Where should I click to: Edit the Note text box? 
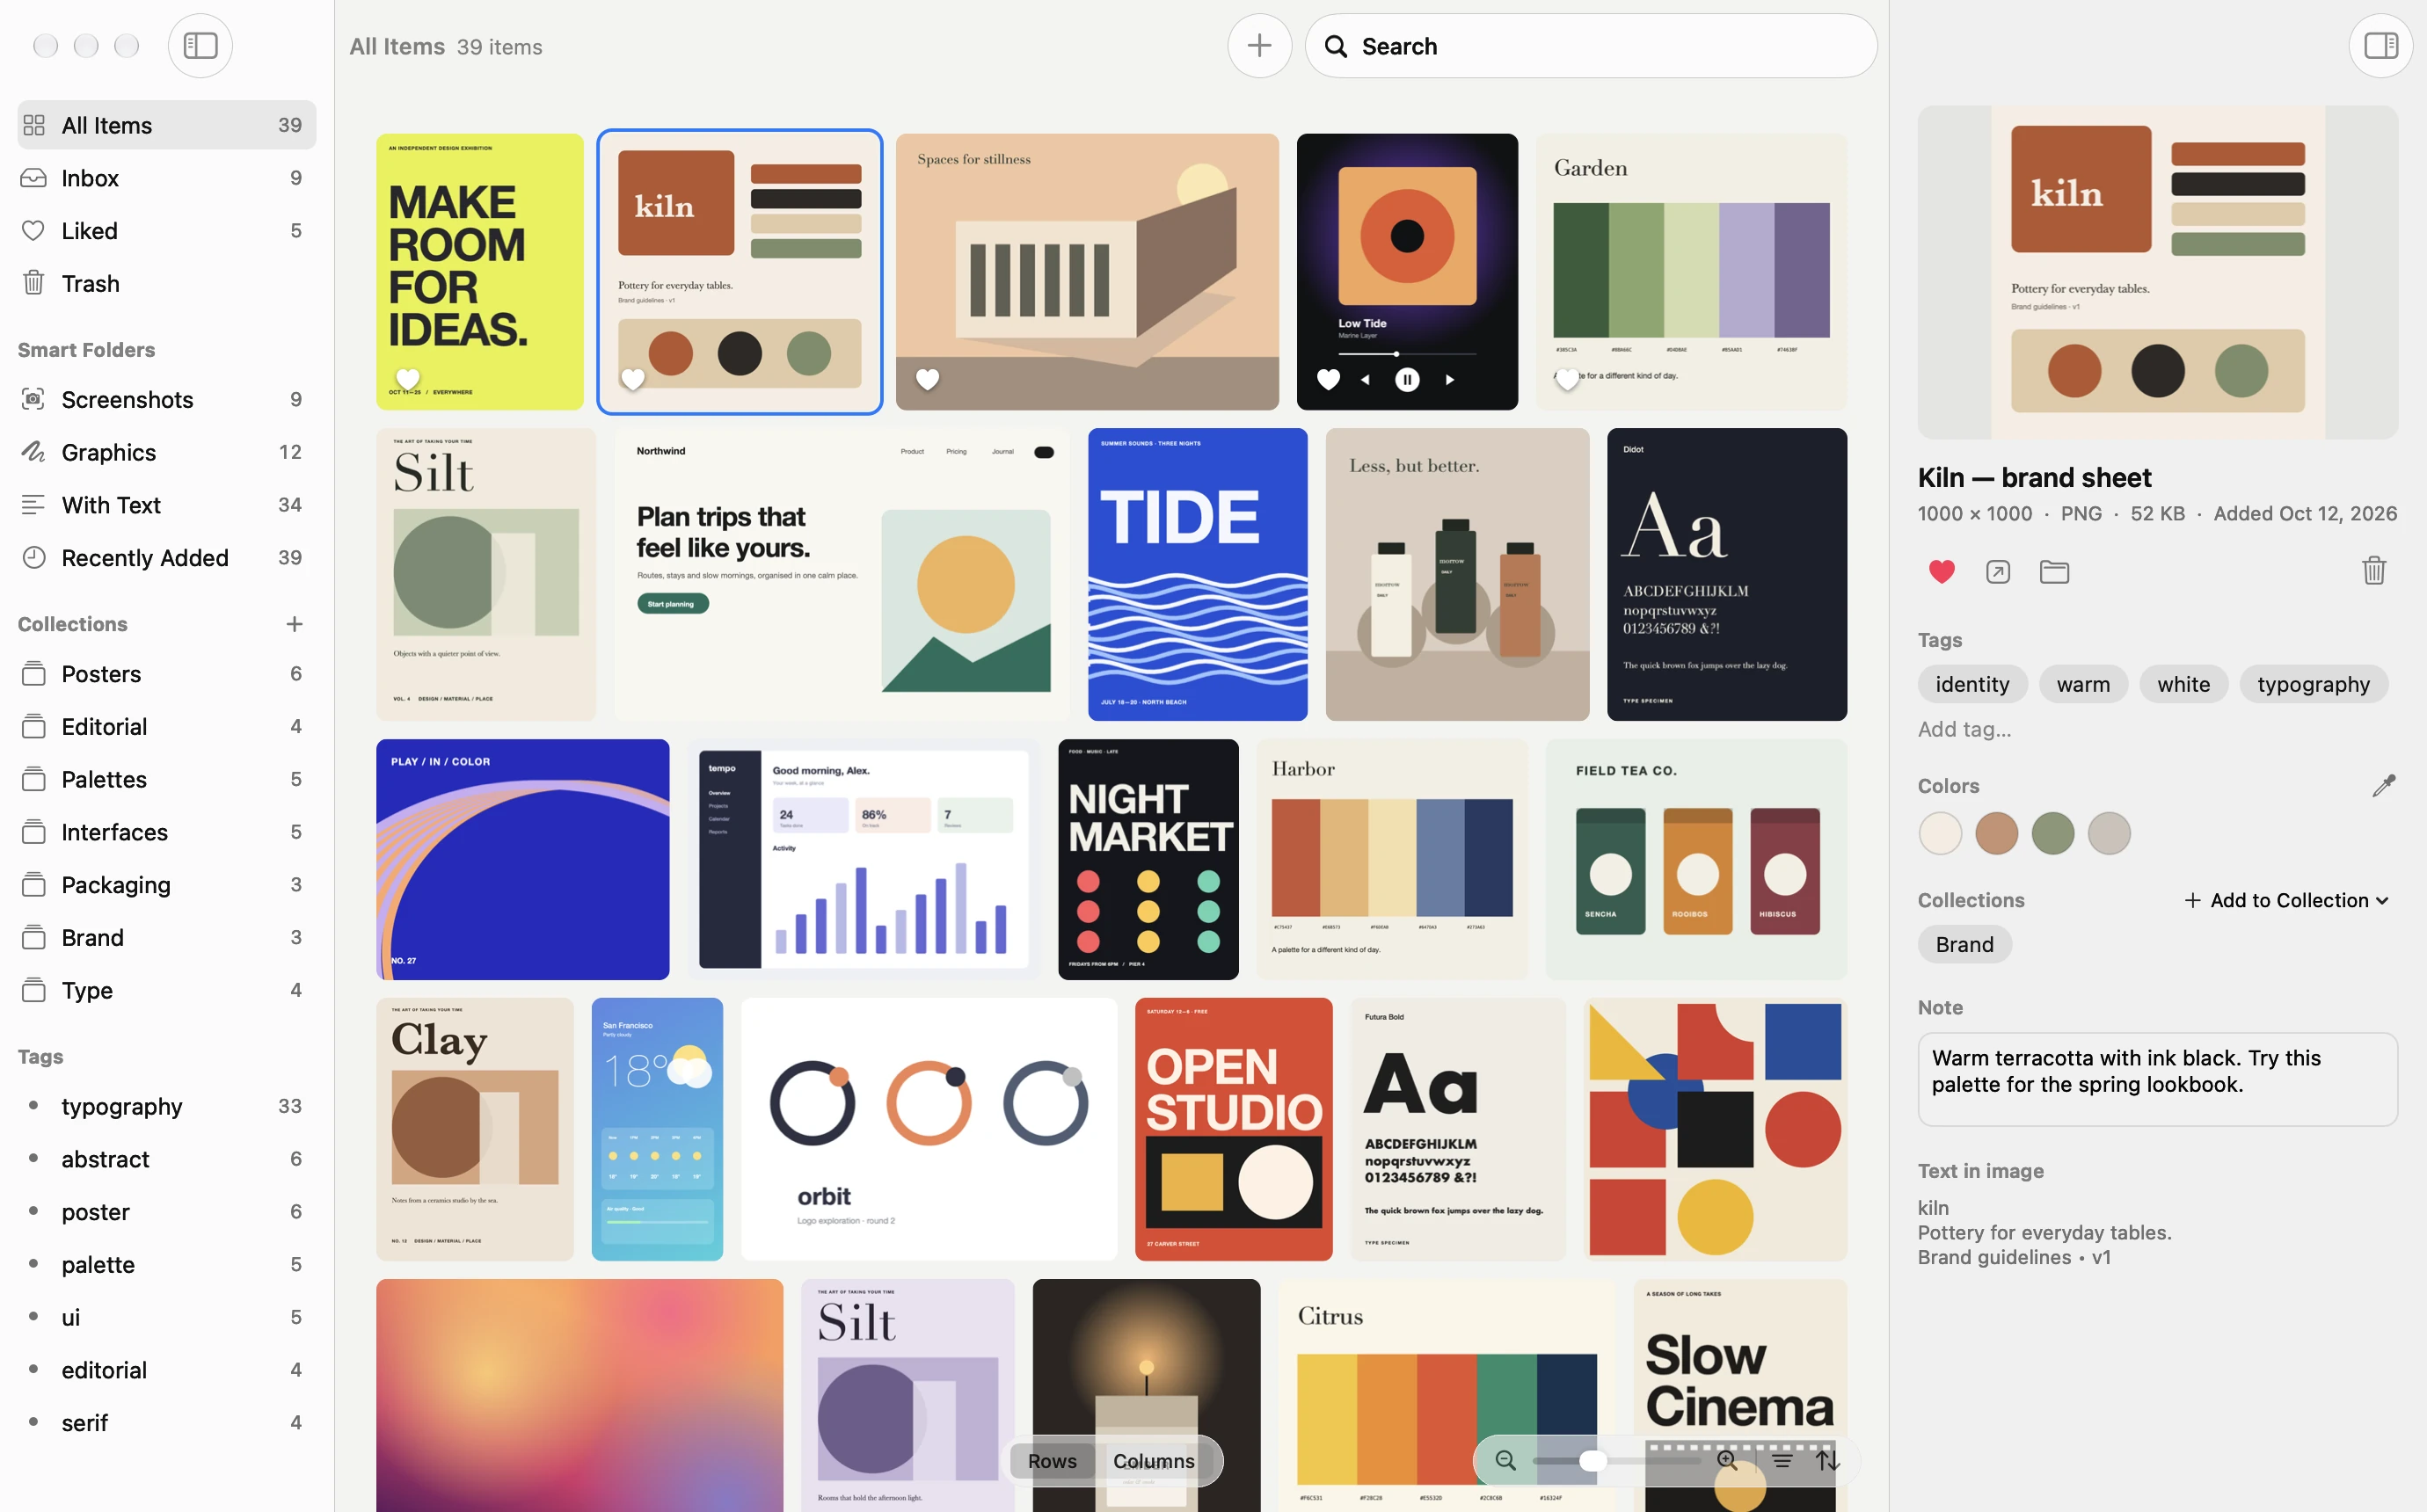[x=2157, y=1079]
